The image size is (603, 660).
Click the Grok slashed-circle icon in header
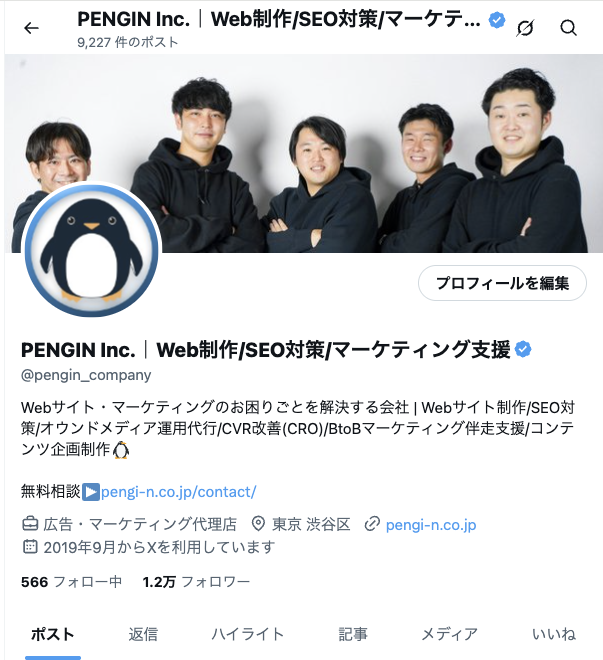pyautogui.click(x=525, y=28)
